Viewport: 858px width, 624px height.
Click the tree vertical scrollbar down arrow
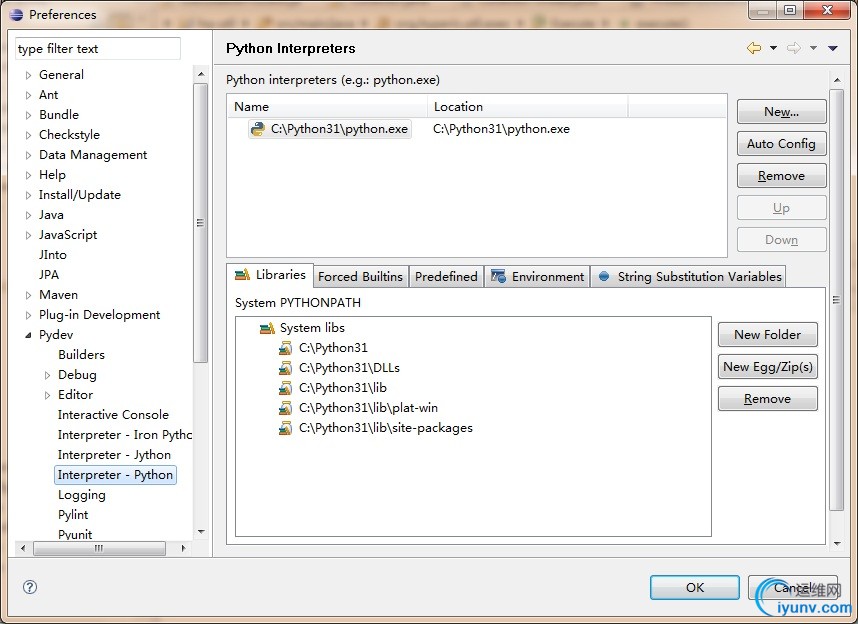coord(201,531)
